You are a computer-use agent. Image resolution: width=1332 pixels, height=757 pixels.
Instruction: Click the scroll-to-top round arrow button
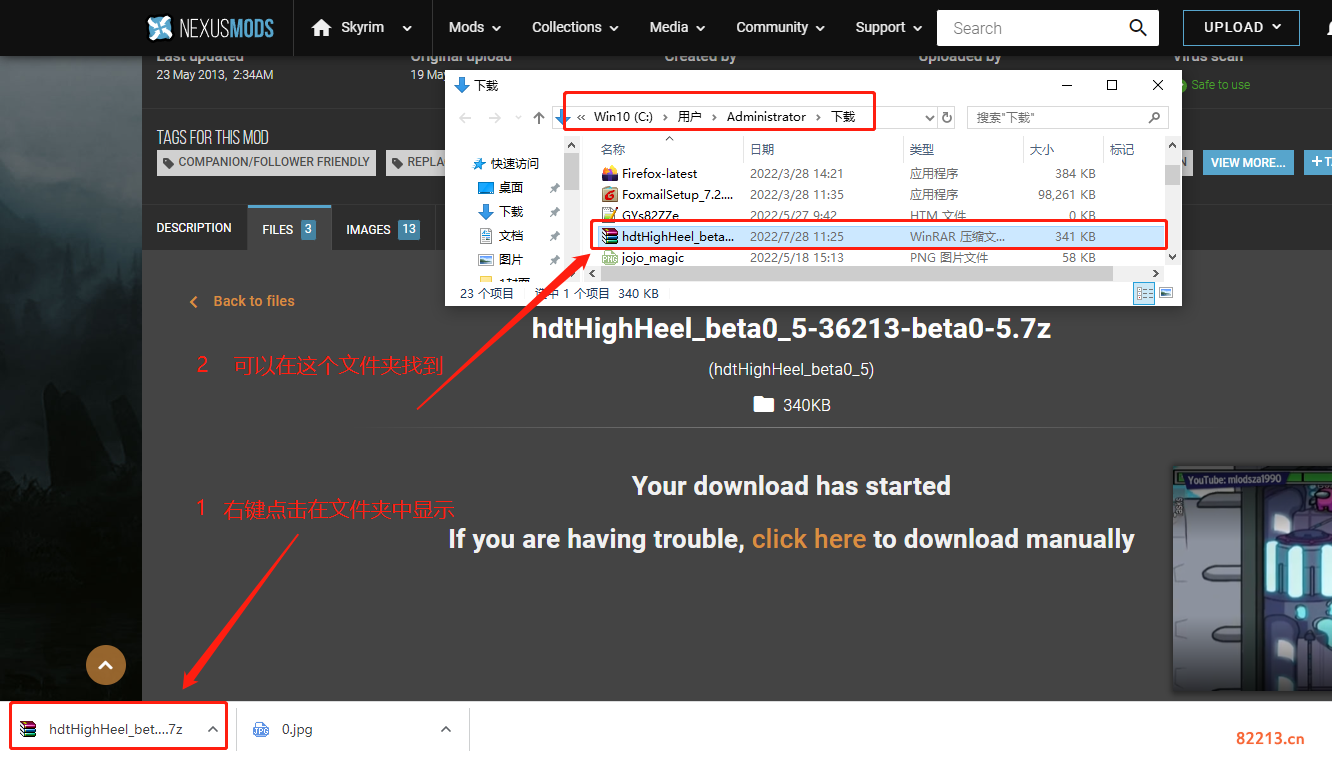(106, 664)
